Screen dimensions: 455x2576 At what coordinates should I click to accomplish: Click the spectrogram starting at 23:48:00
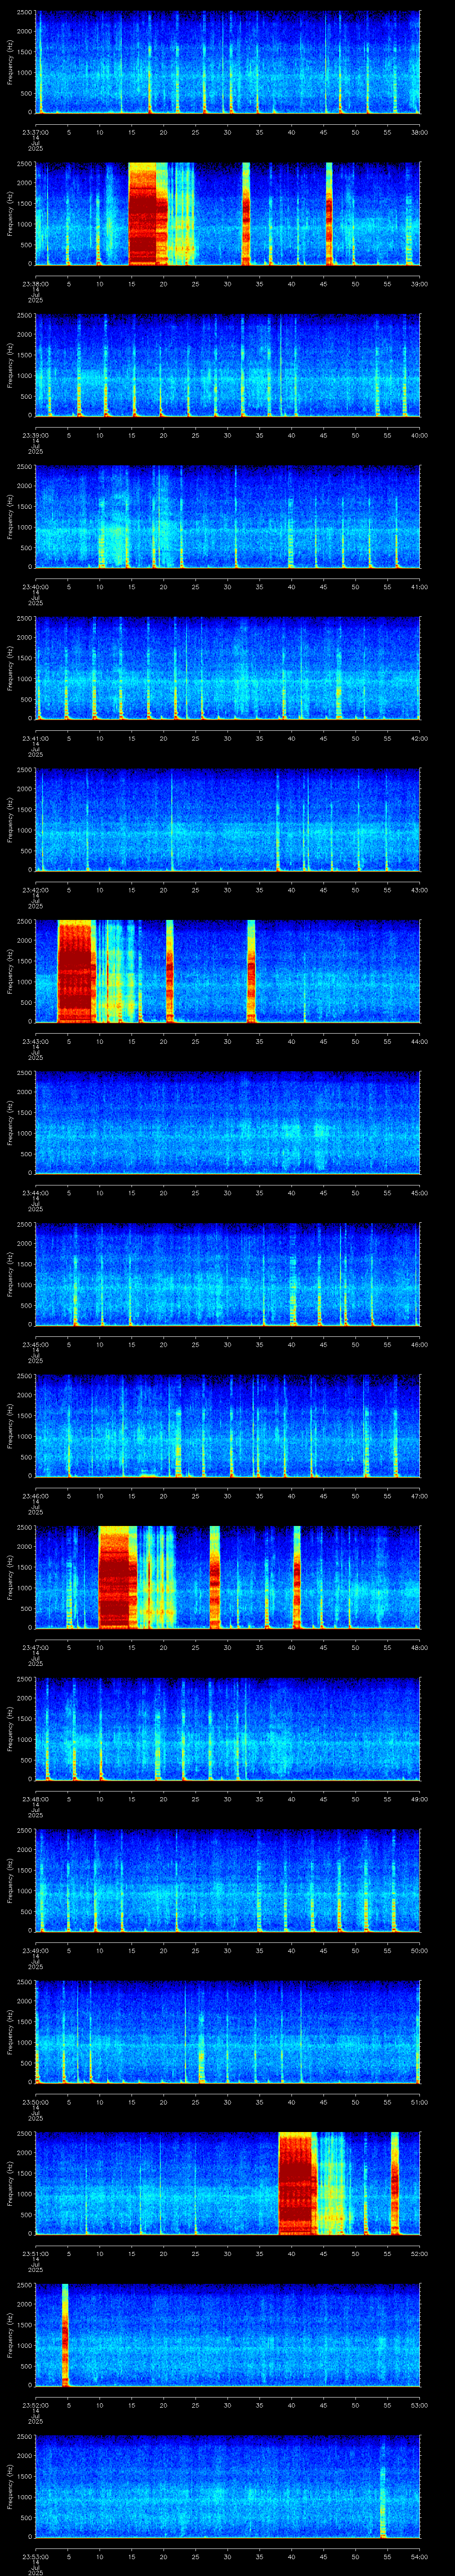[x=228, y=1729]
